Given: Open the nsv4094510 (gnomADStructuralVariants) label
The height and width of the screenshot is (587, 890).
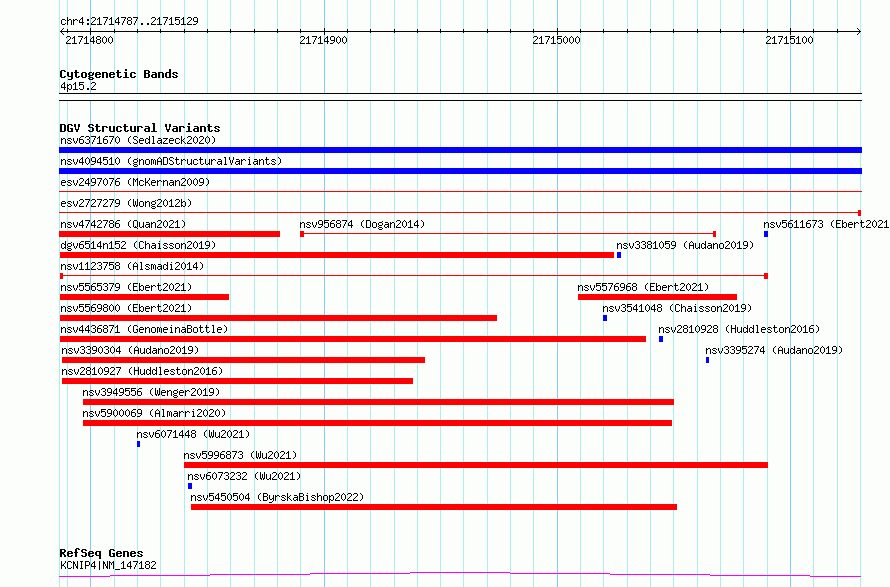Looking at the screenshot, I should point(171,161).
